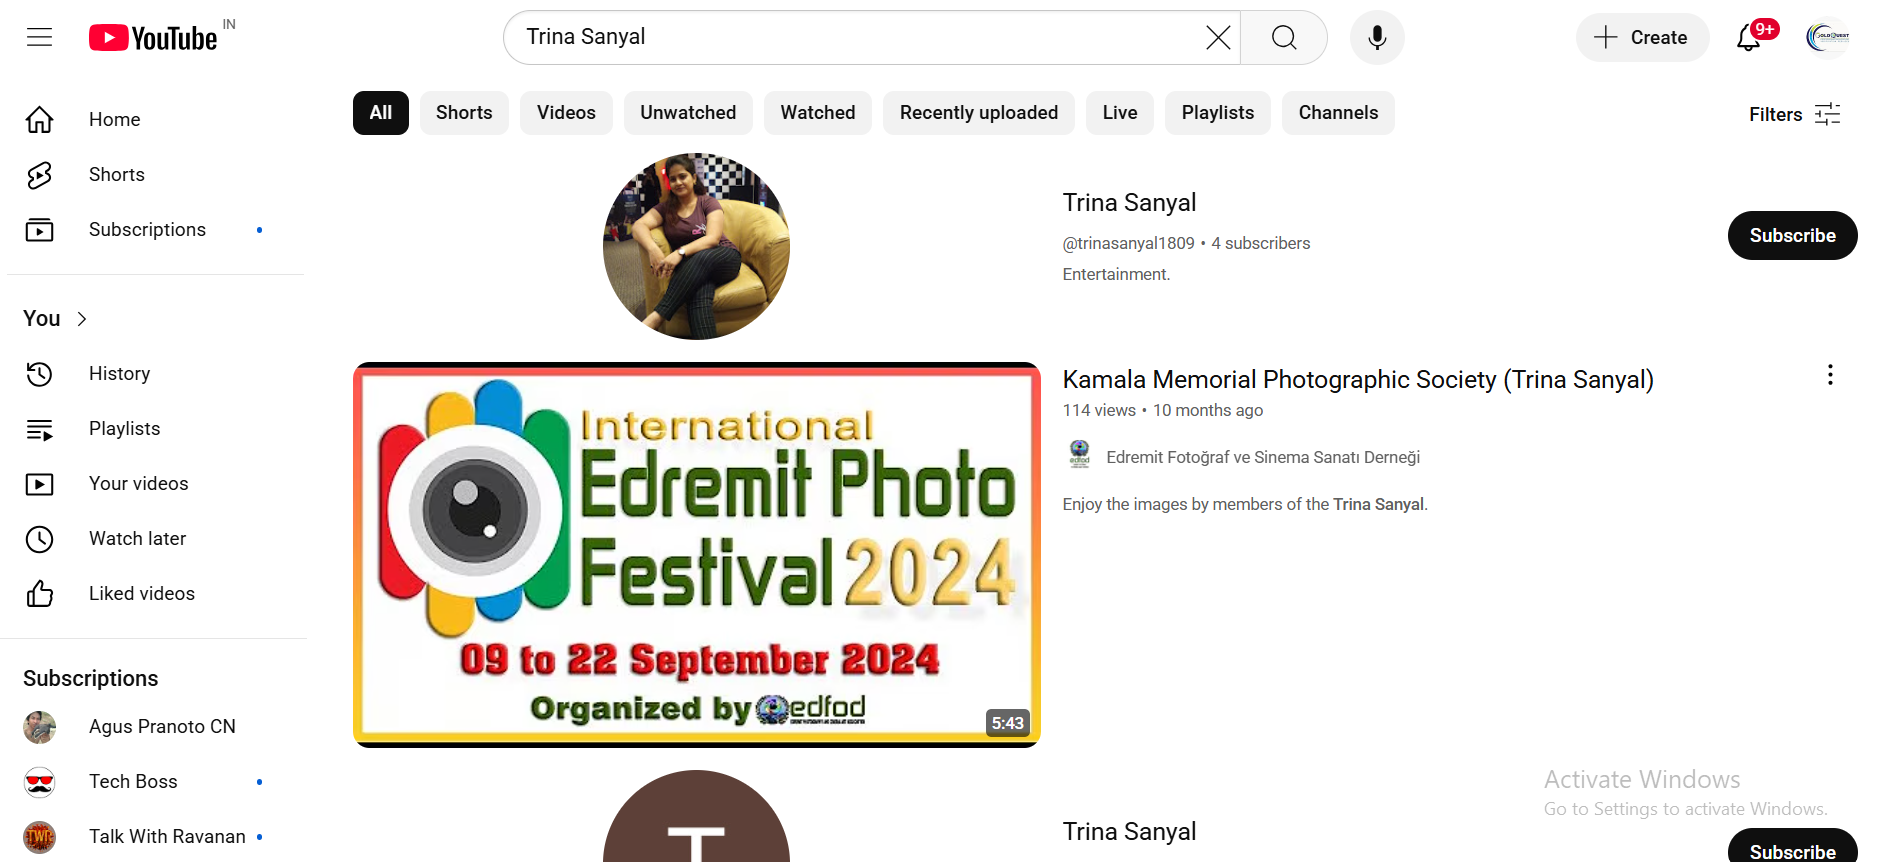Filter results by Watched

click(818, 113)
